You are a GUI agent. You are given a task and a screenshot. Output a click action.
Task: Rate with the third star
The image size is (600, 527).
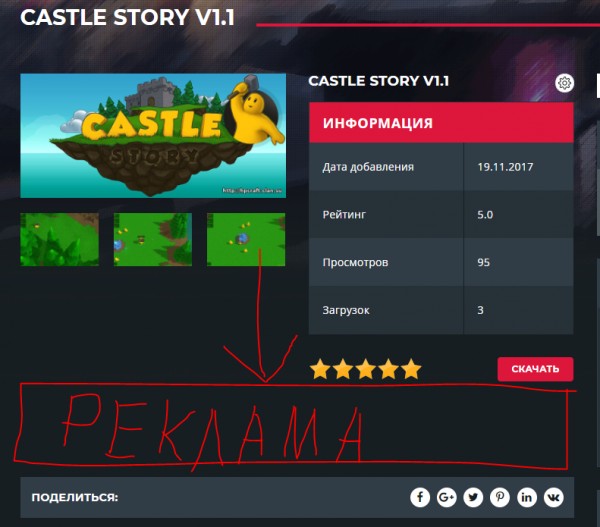[365, 369]
